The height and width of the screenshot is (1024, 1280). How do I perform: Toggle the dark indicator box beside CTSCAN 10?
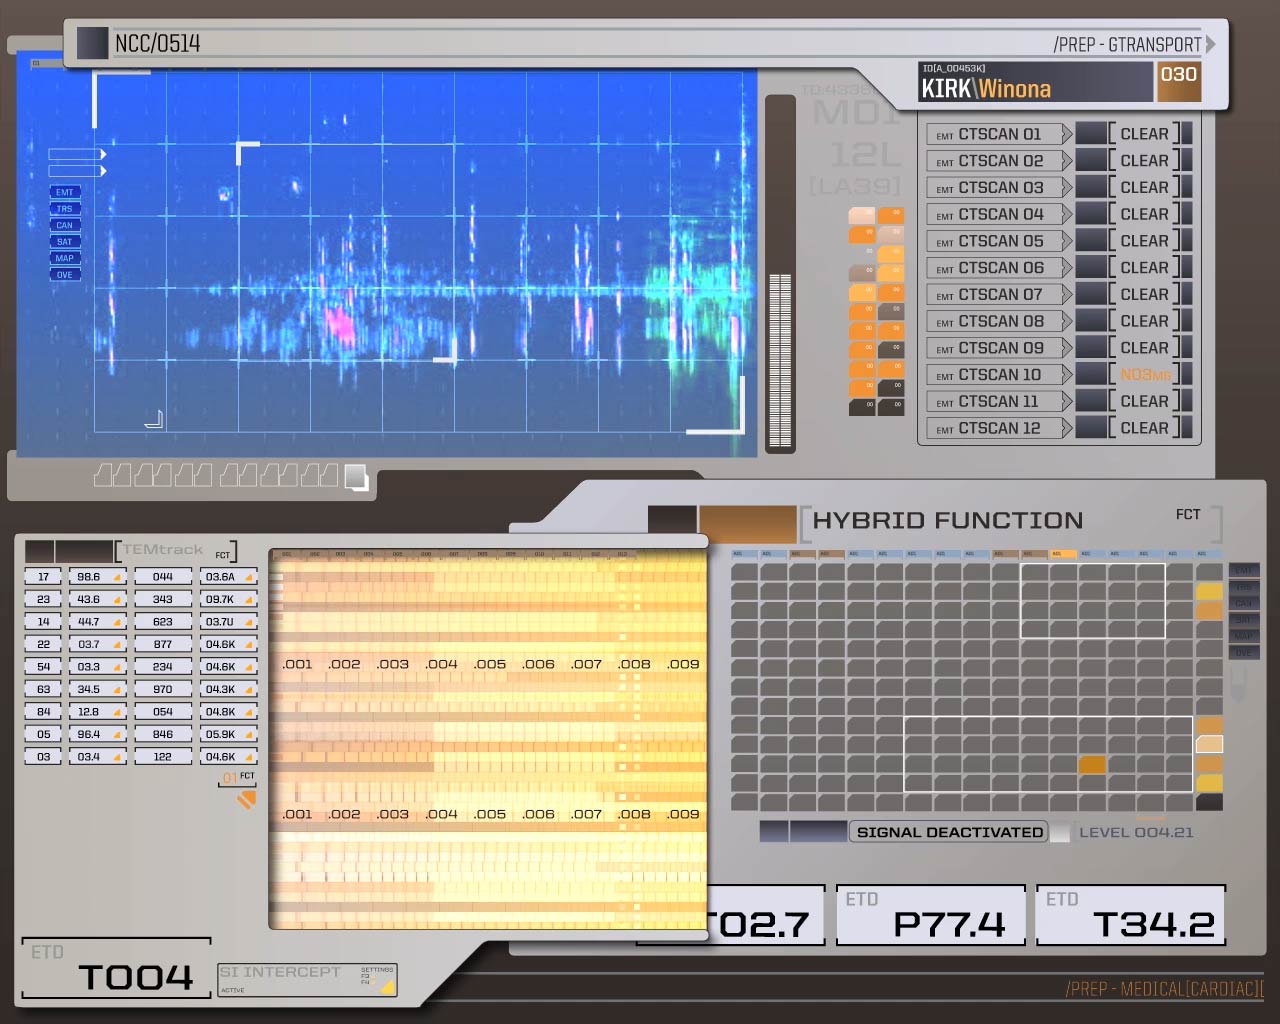click(1091, 375)
